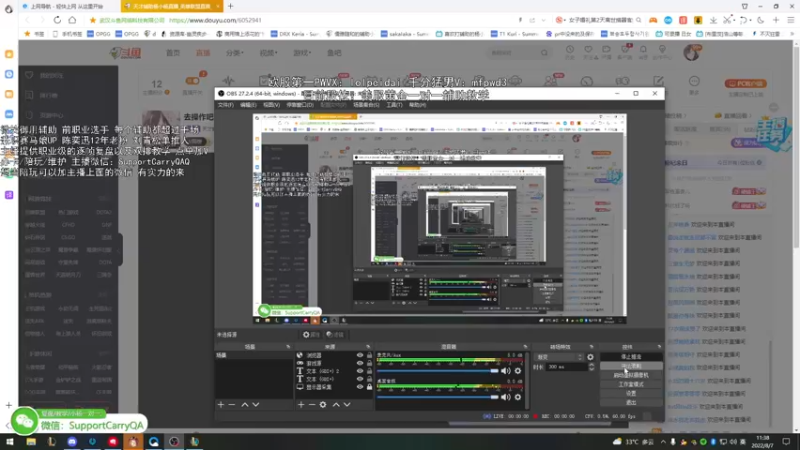Viewport: 800px width, 450px height.
Task: Open Douyu user avatar menu
Action: (692, 52)
